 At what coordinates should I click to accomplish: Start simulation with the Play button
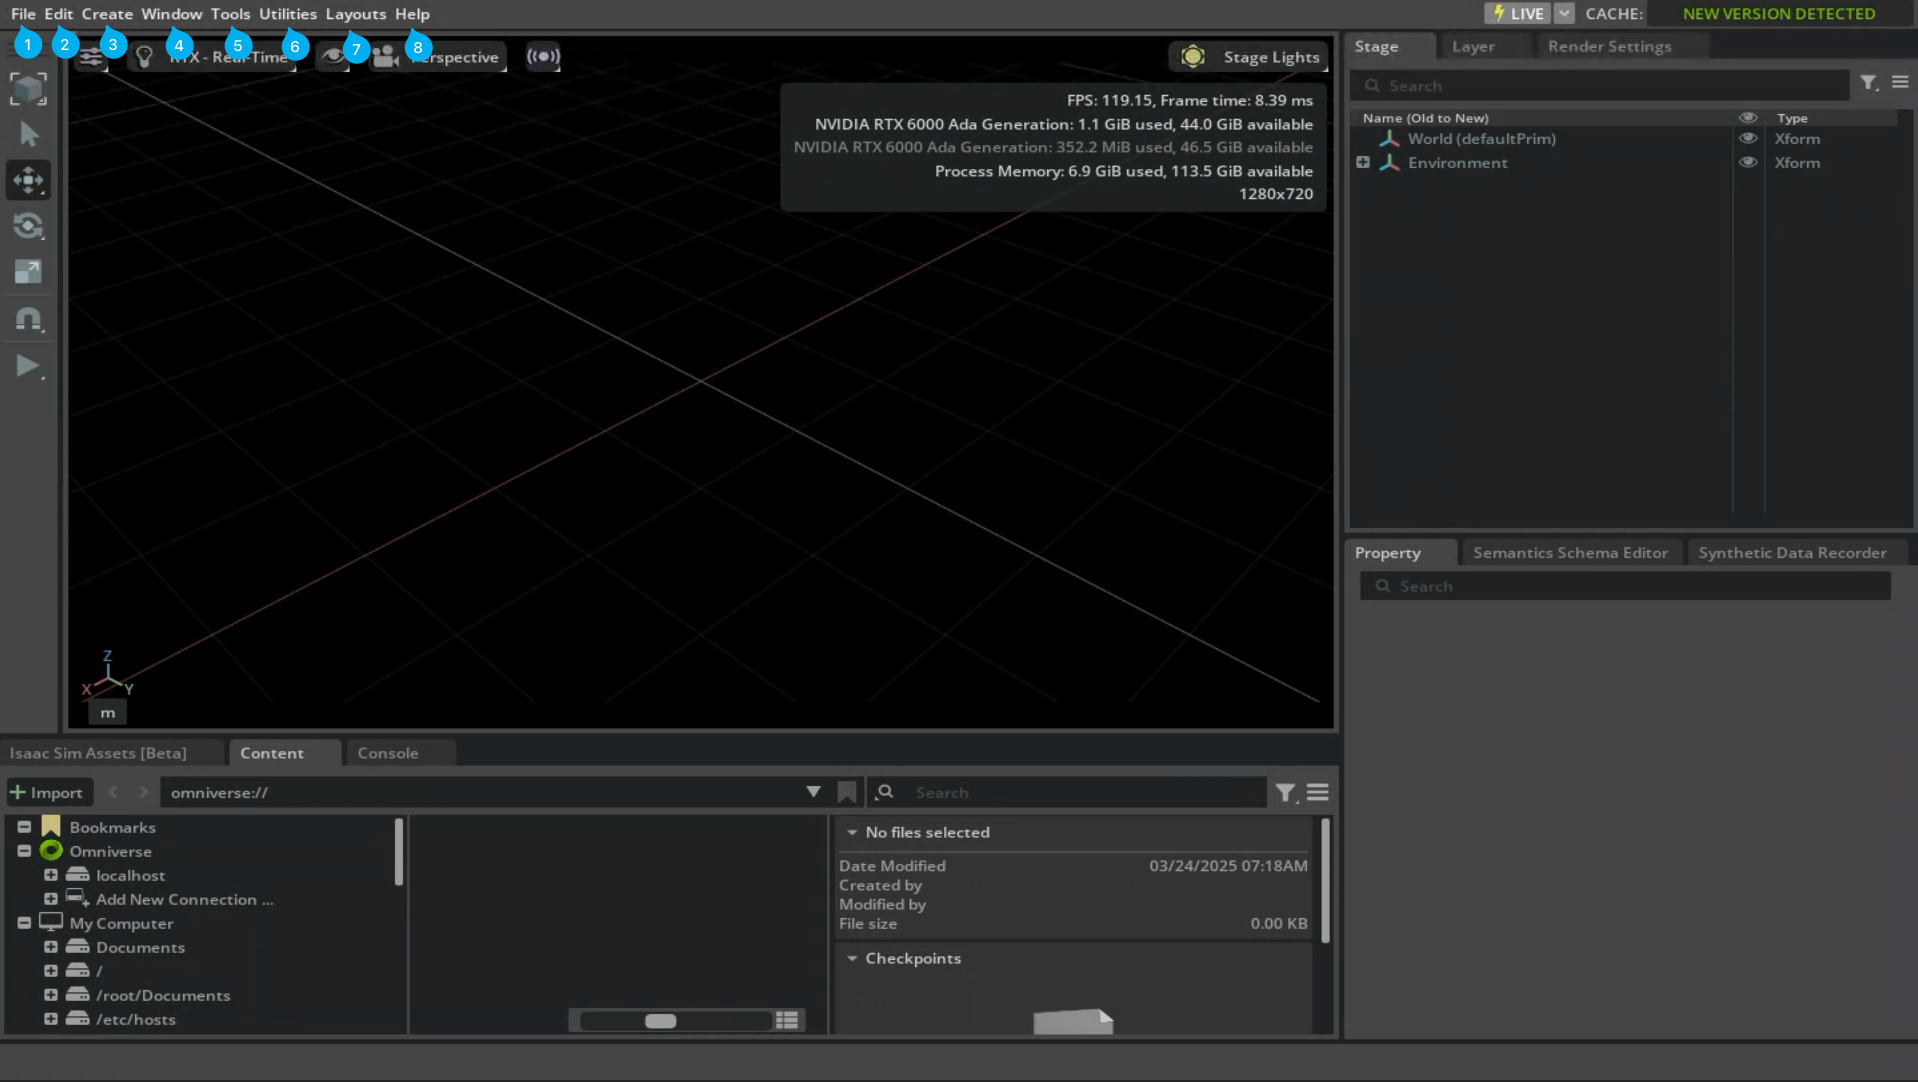28,366
